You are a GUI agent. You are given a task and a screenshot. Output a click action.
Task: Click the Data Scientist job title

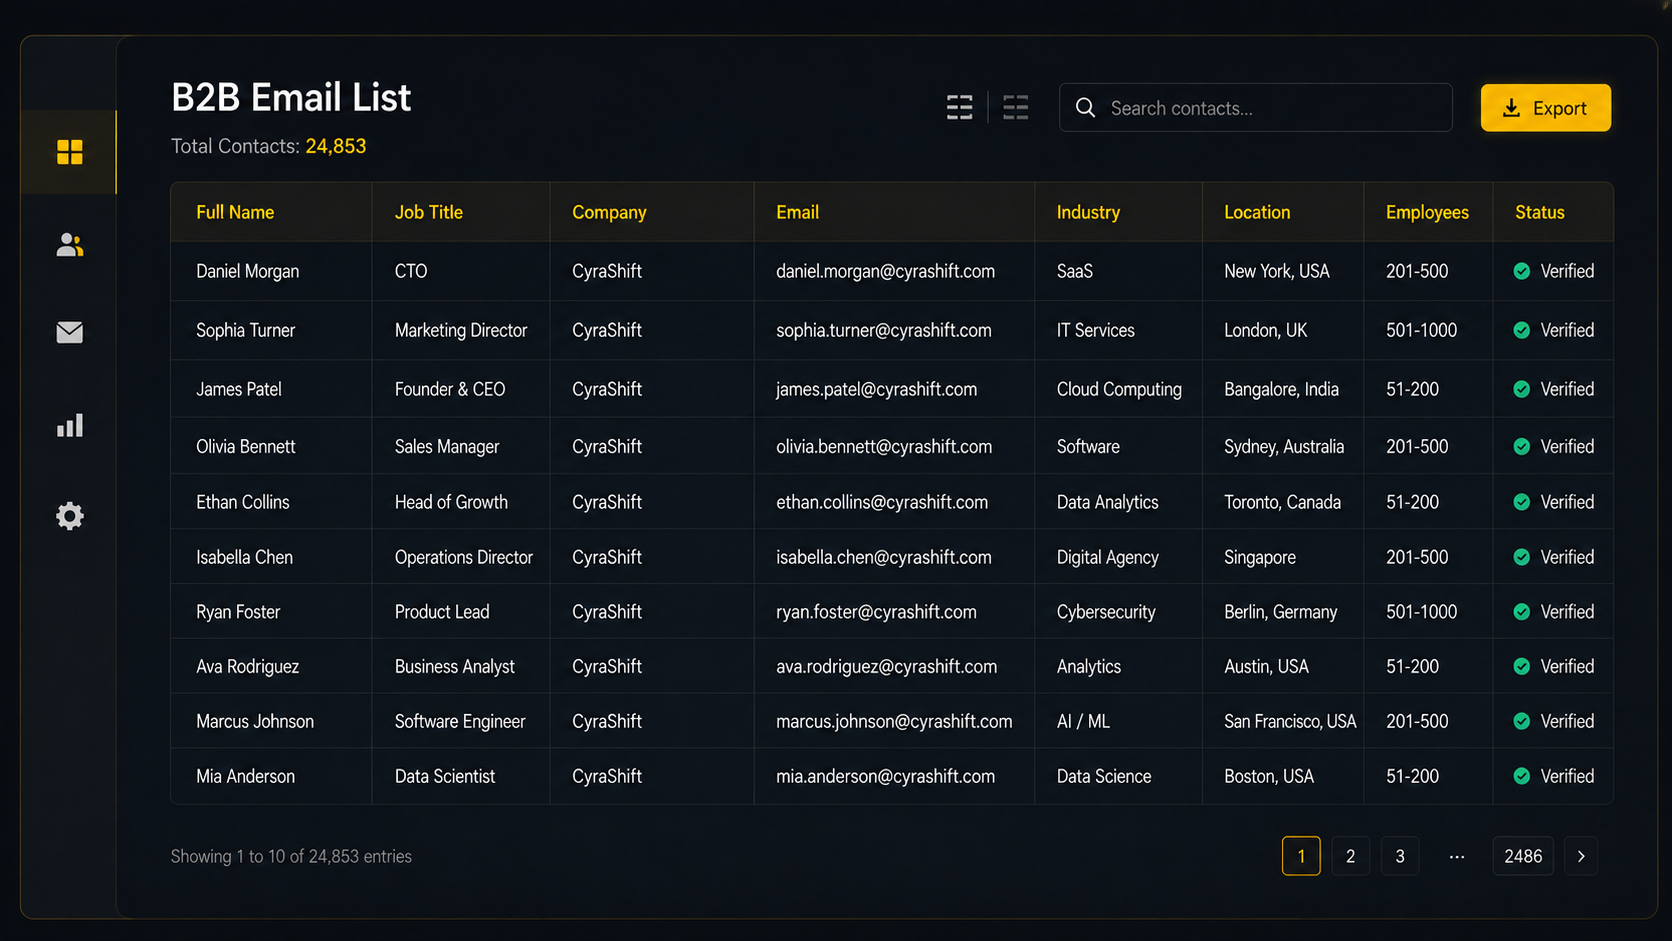tap(445, 776)
